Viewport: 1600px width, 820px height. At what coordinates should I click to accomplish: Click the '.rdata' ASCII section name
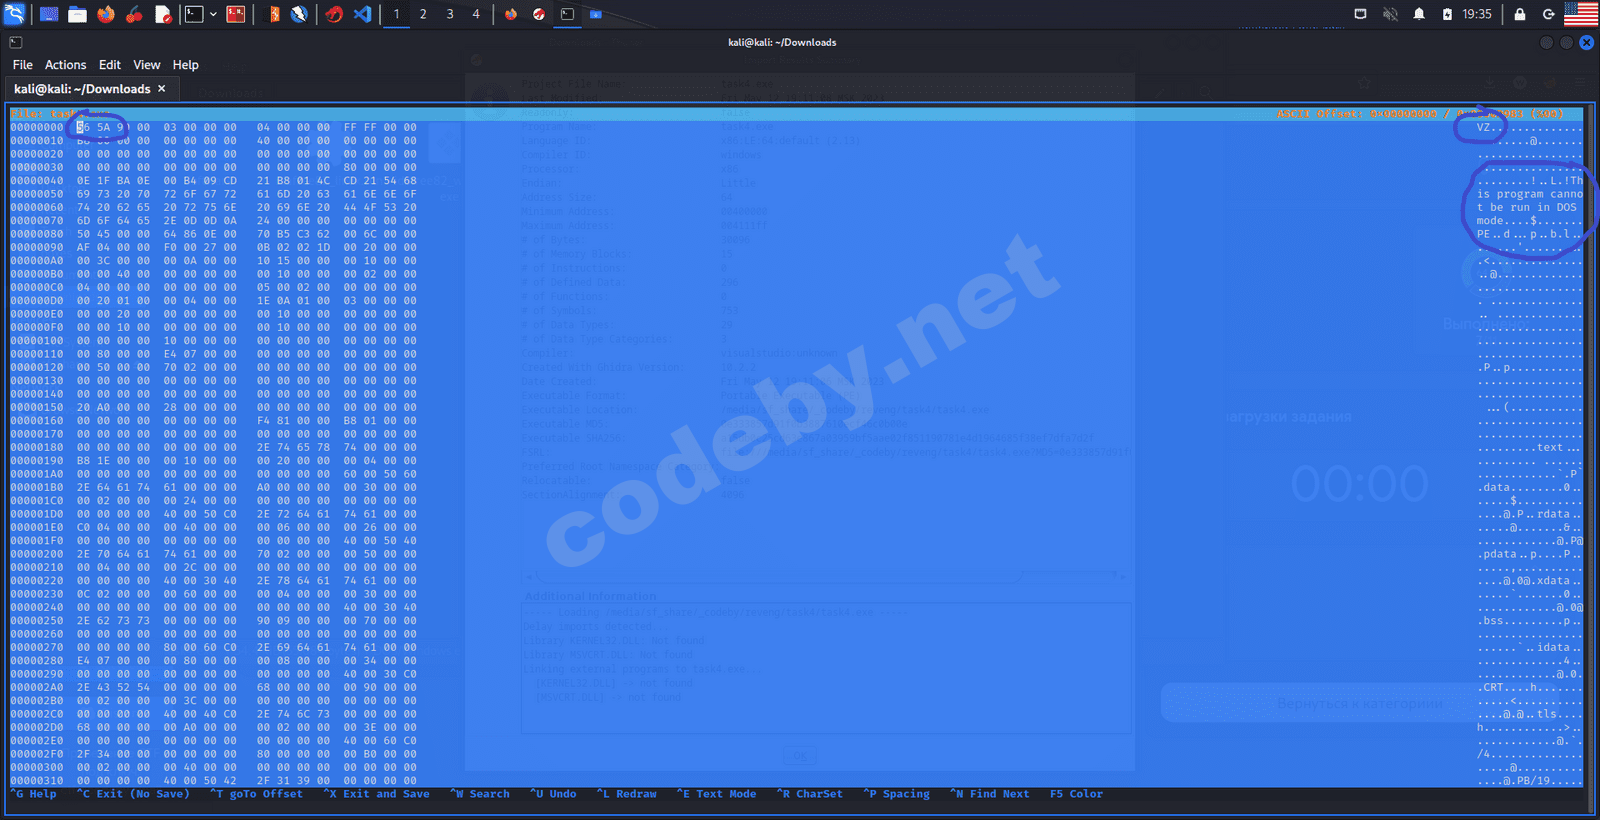click(x=1551, y=514)
